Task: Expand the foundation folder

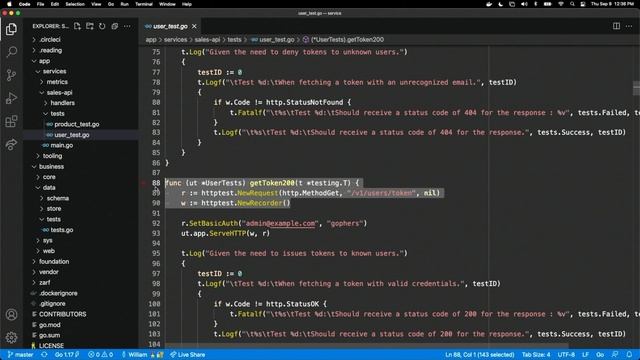Action: (x=54, y=262)
